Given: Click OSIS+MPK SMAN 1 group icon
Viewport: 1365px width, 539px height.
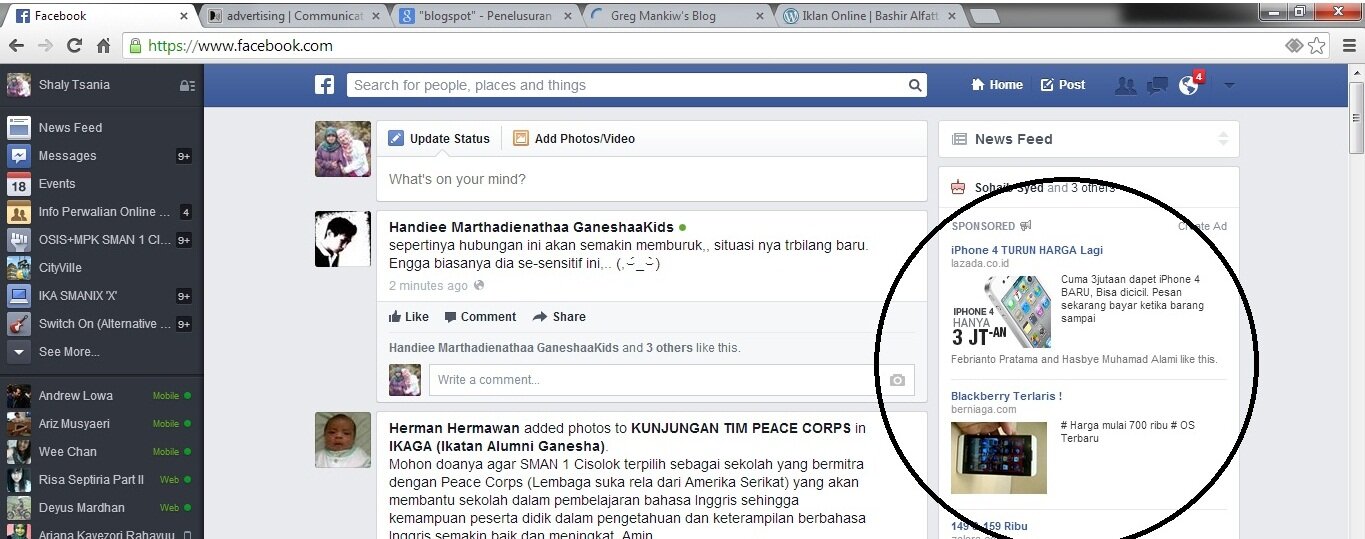Looking at the screenshot, I should click(x=19, y=239).
